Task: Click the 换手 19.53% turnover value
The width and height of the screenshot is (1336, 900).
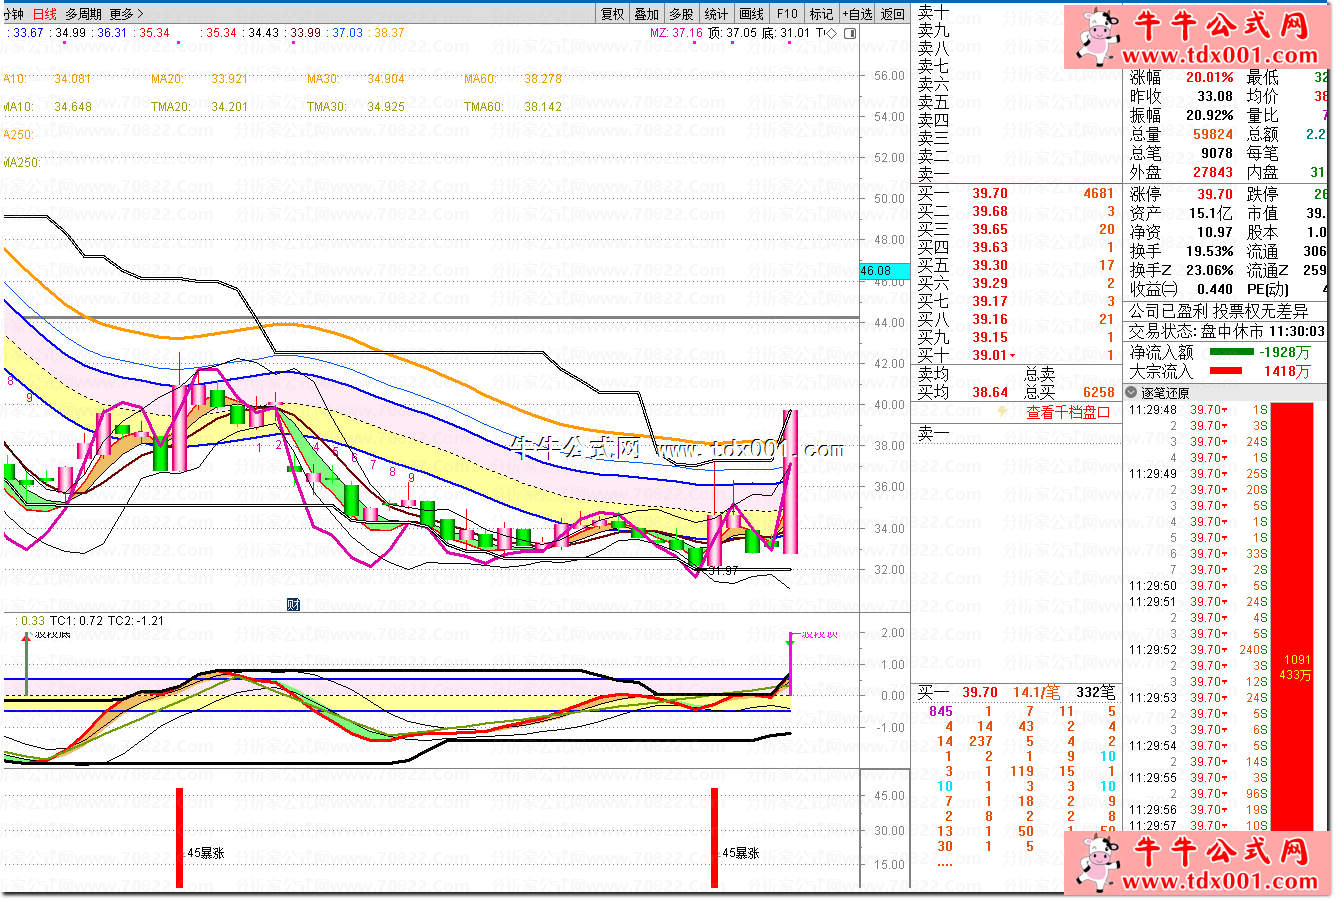Action: tap(1210, 252)
